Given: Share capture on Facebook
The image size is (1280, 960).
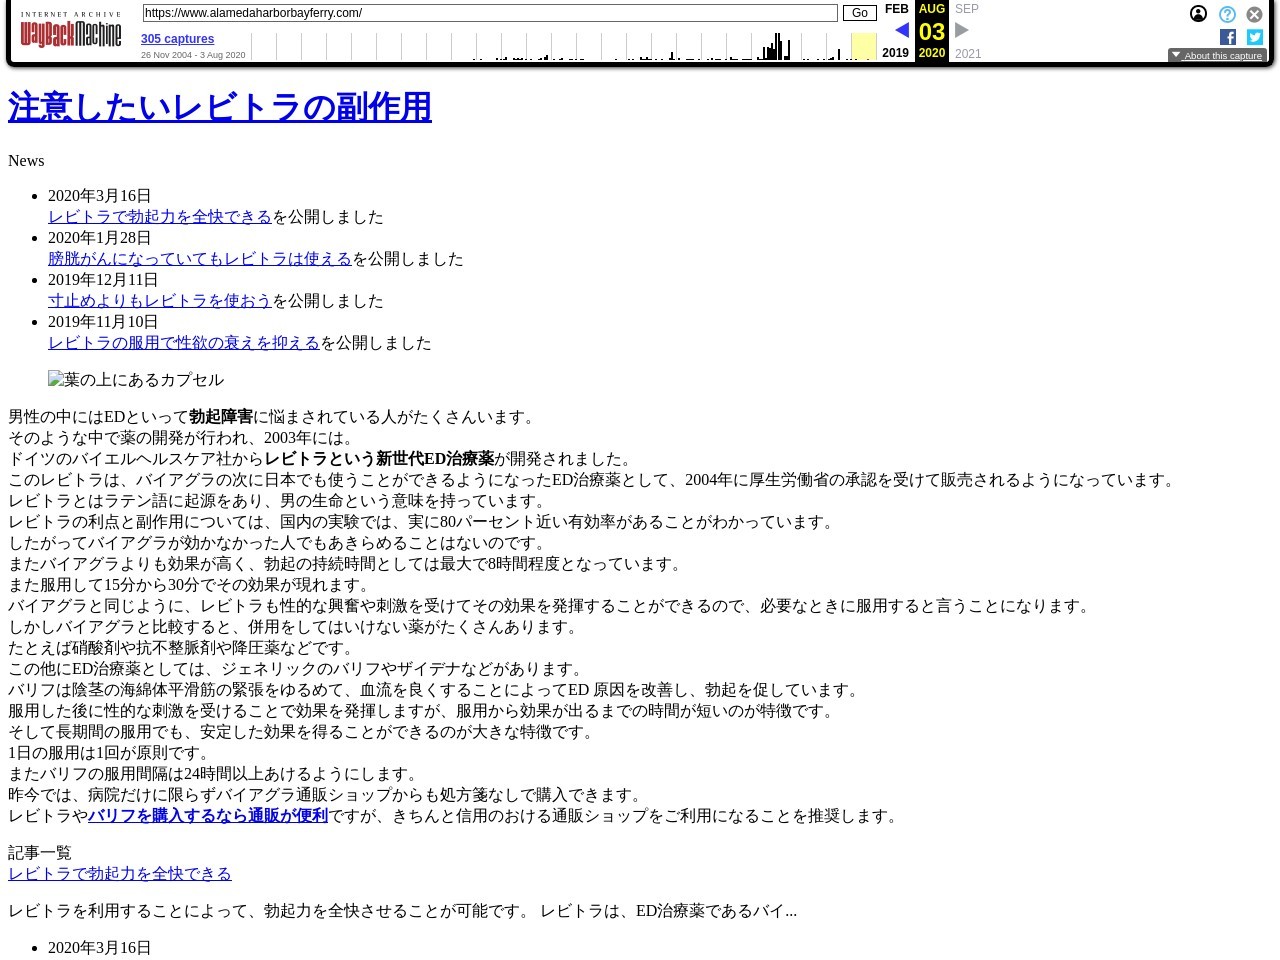Looking at the screenshot, I should point(1227,37).
